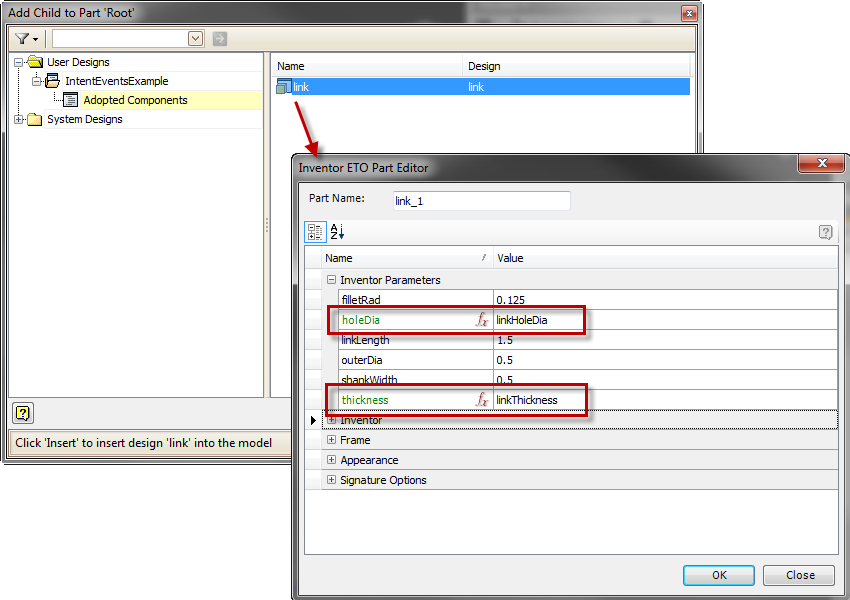Select IntentEventsExample in the tree
This screenshot has height=600, width=850.
coord(117,81)
